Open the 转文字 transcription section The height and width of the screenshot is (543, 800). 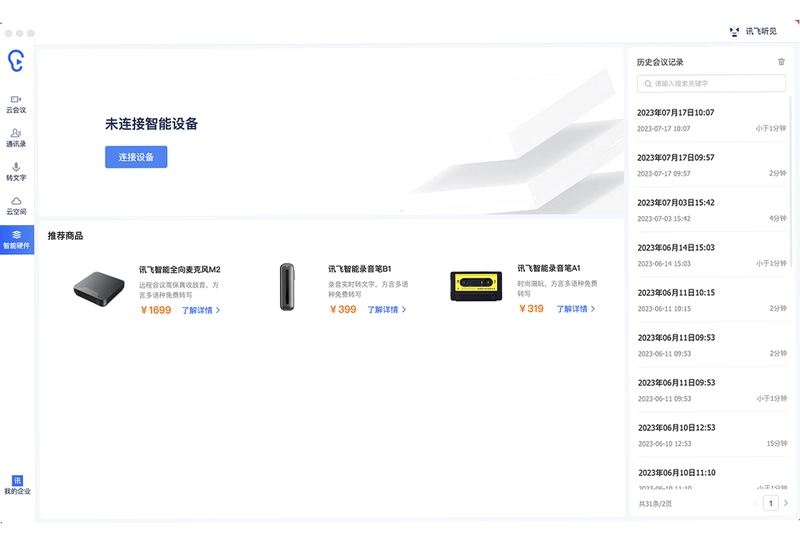pos(16,172)
